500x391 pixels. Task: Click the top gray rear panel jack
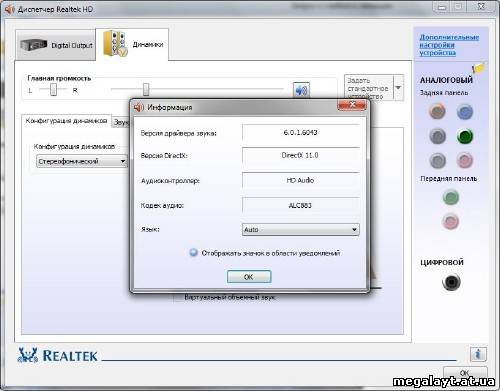pyautogui.click(x=437, y=136)
